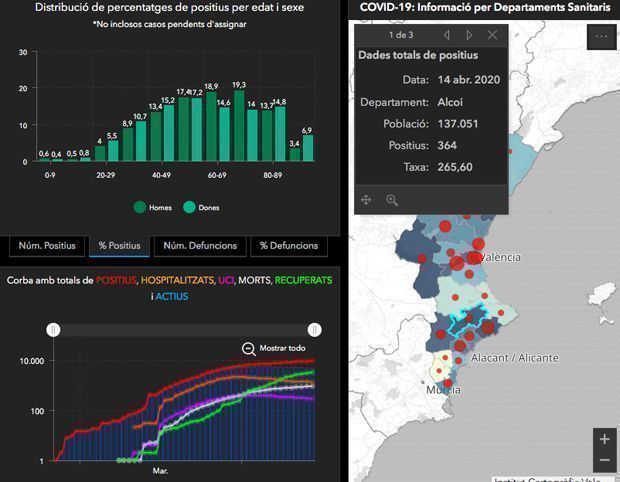This screenshot has height=482, width=620.
Task: Click the Mostrar todo text link
Action: pyautogui.click(x=282, y=348)
